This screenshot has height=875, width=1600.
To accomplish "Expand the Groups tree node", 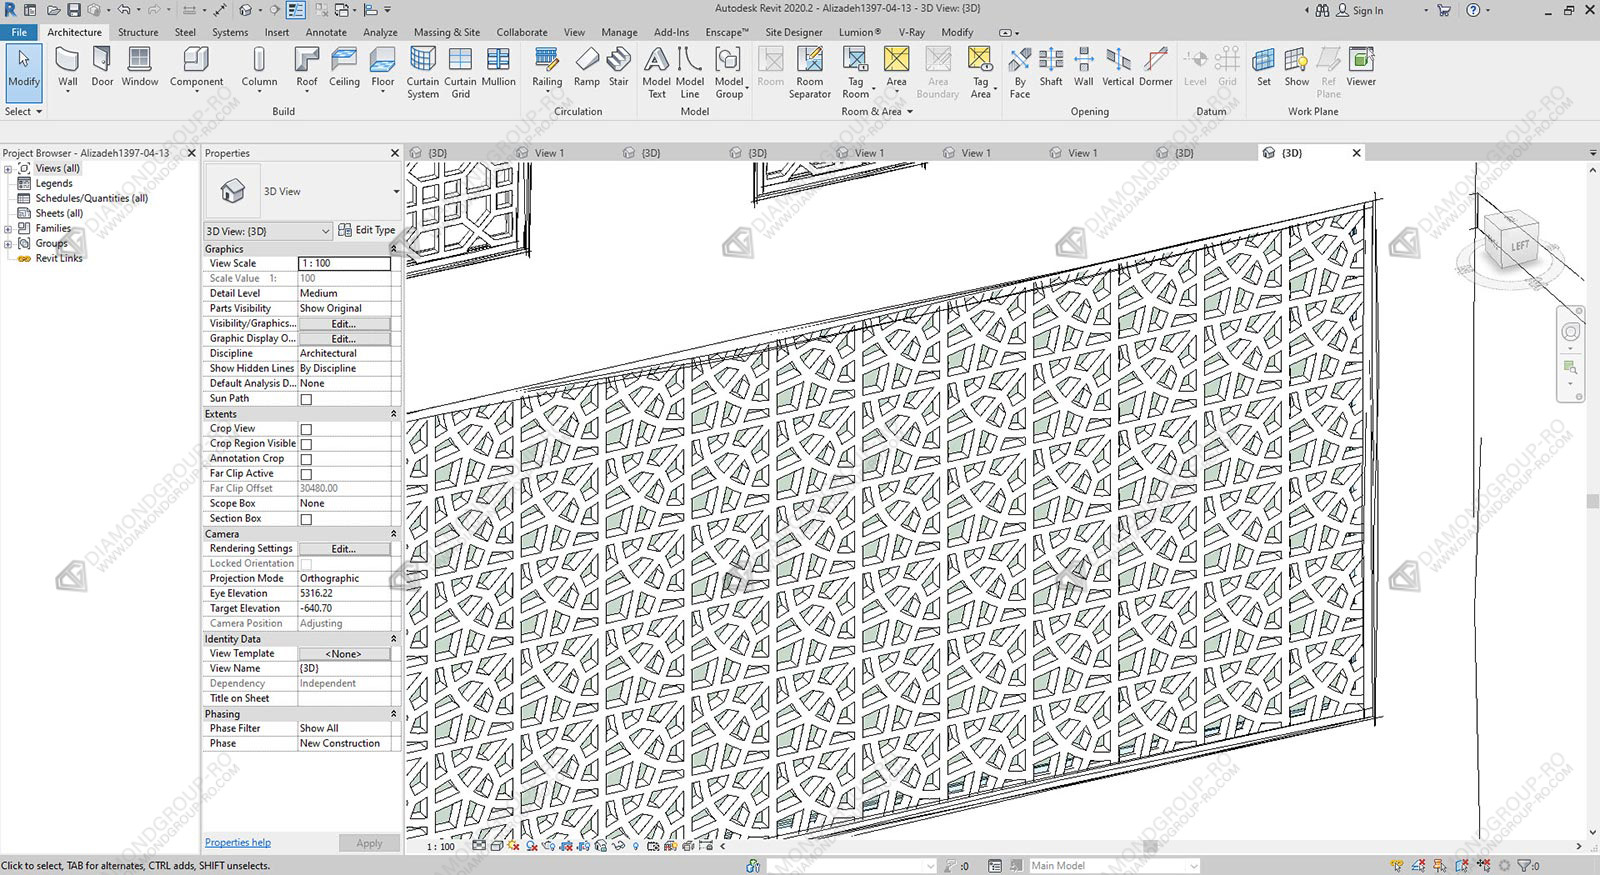I will (x=8, y=243).
